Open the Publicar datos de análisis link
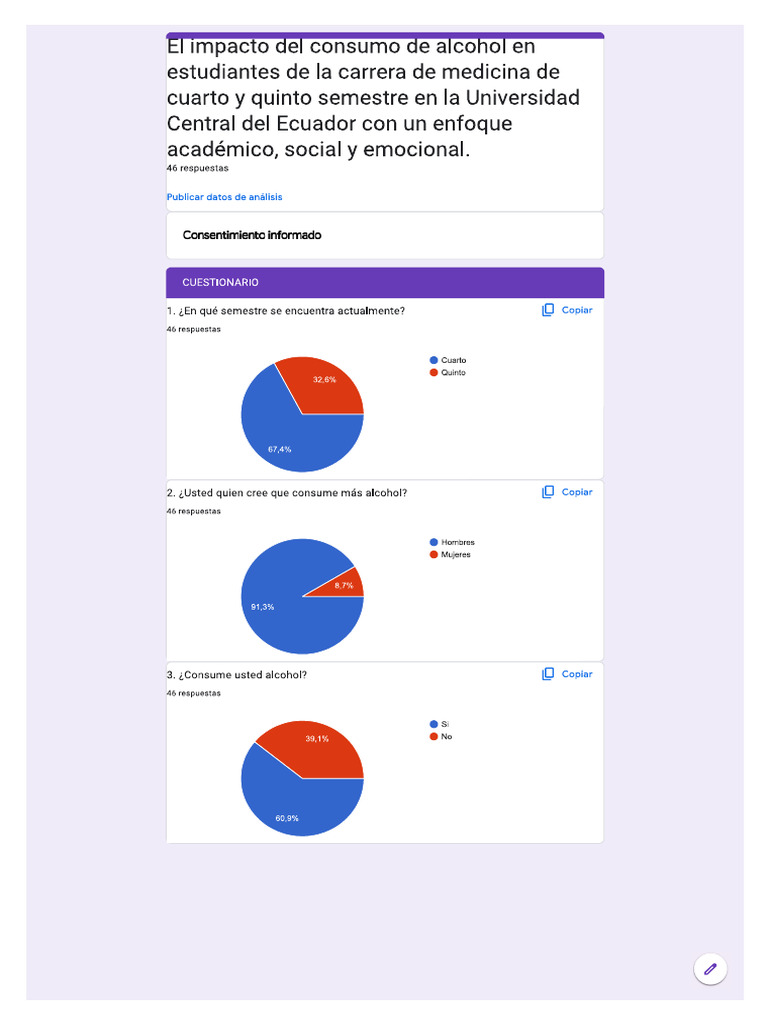This screenshot has width=768, height=1024. 224,197
